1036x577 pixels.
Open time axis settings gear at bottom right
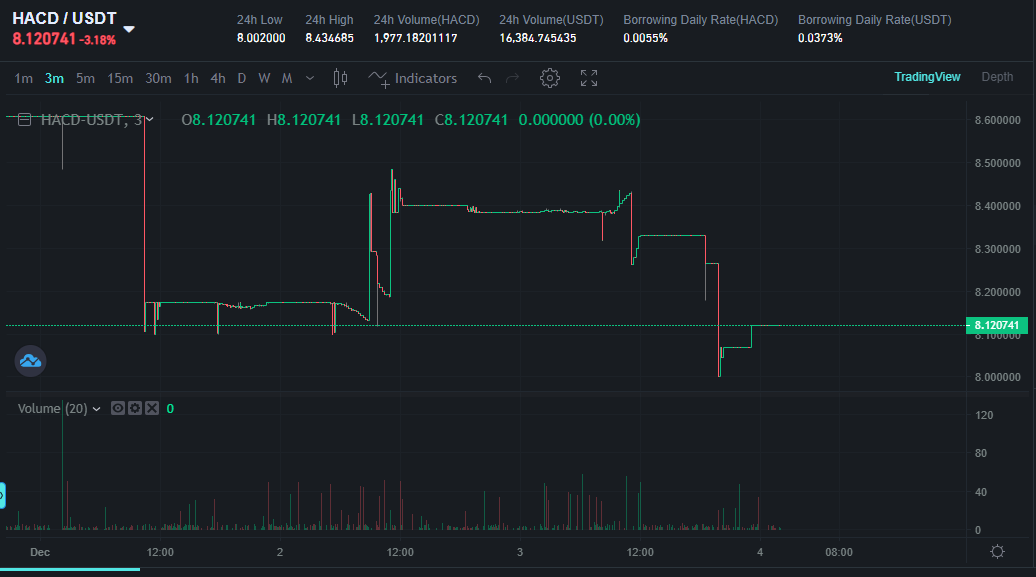pos(998,552)
